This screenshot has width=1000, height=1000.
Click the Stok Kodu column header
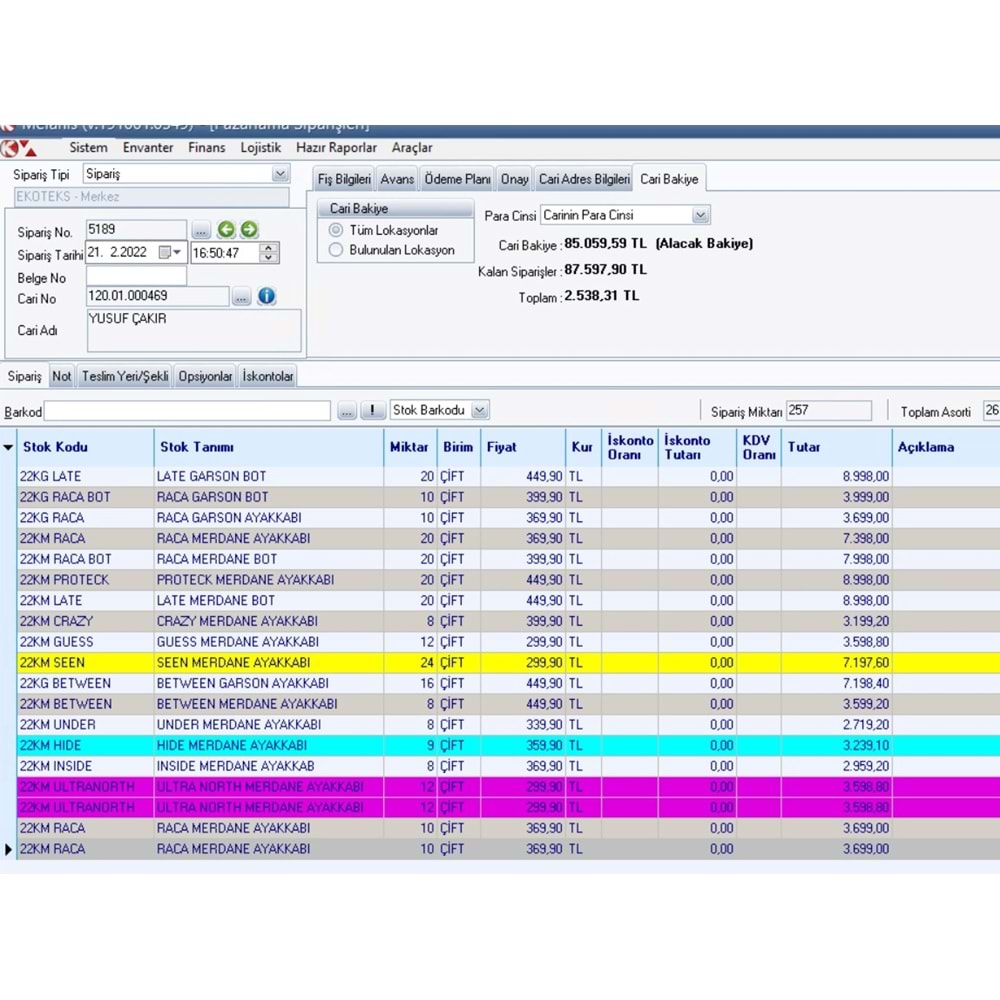(85, 448)
